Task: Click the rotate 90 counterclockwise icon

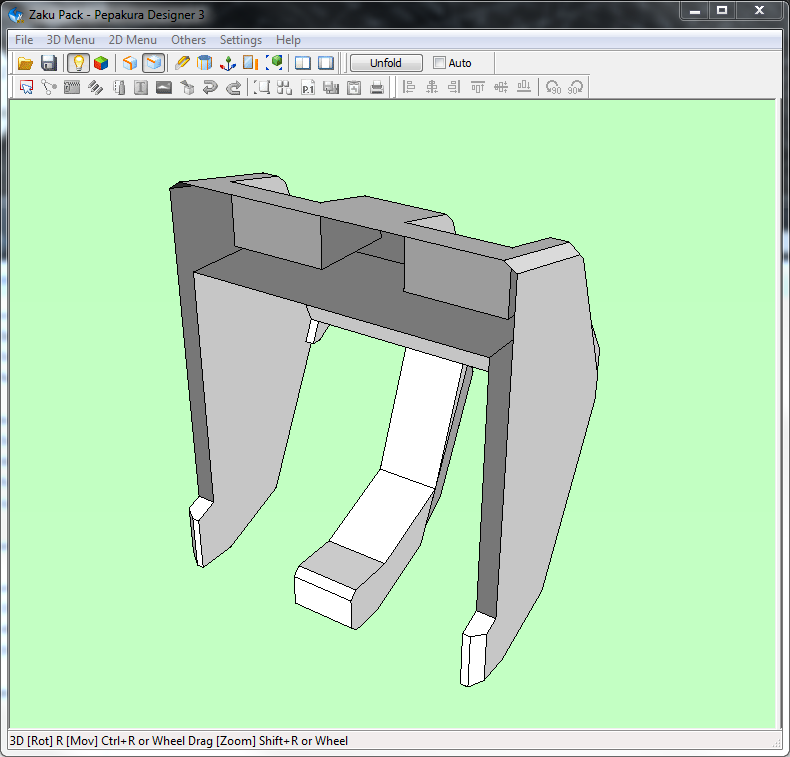Action: click(553, 87)
